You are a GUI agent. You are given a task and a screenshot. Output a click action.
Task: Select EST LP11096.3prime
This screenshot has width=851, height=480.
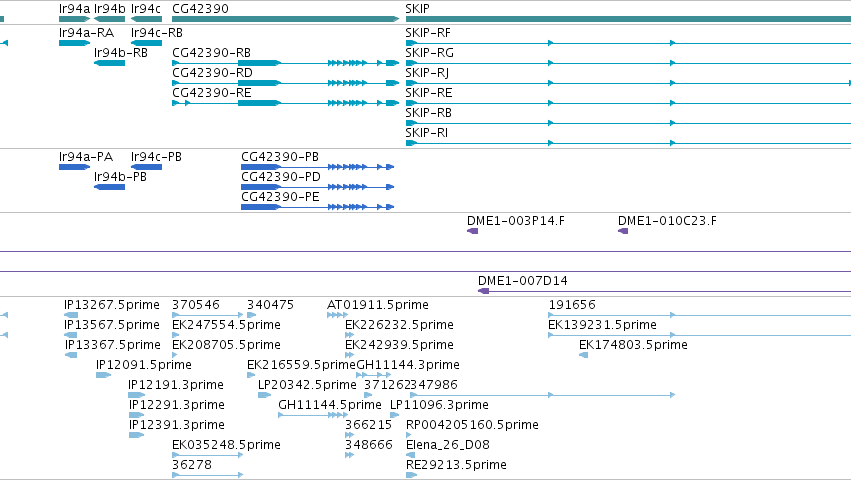395,415
